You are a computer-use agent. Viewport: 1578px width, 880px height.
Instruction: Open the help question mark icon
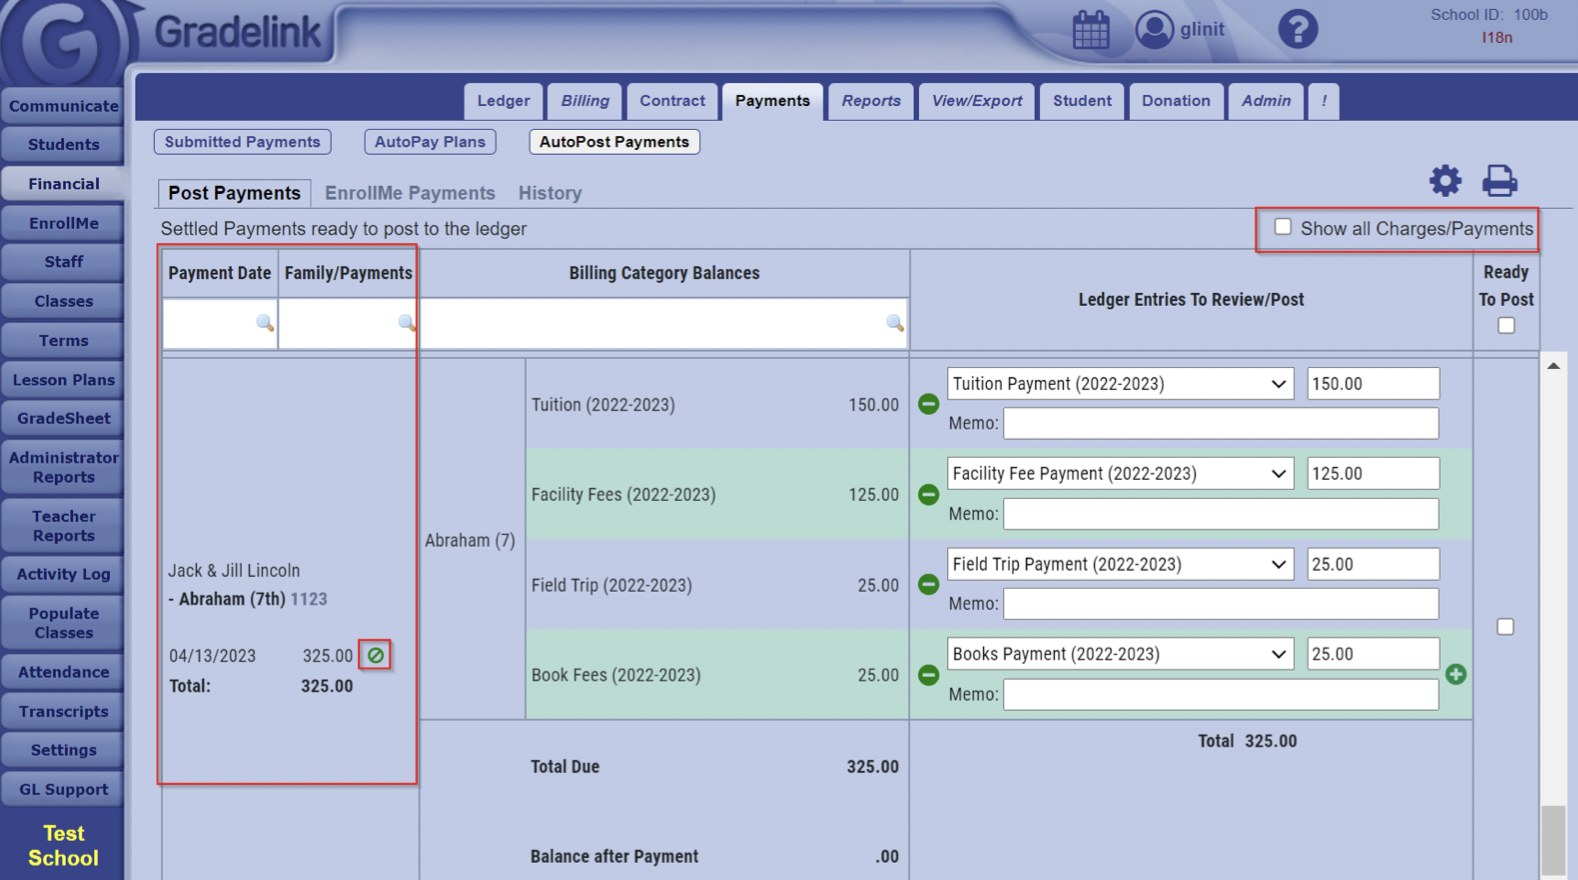tap(1297, 29)
